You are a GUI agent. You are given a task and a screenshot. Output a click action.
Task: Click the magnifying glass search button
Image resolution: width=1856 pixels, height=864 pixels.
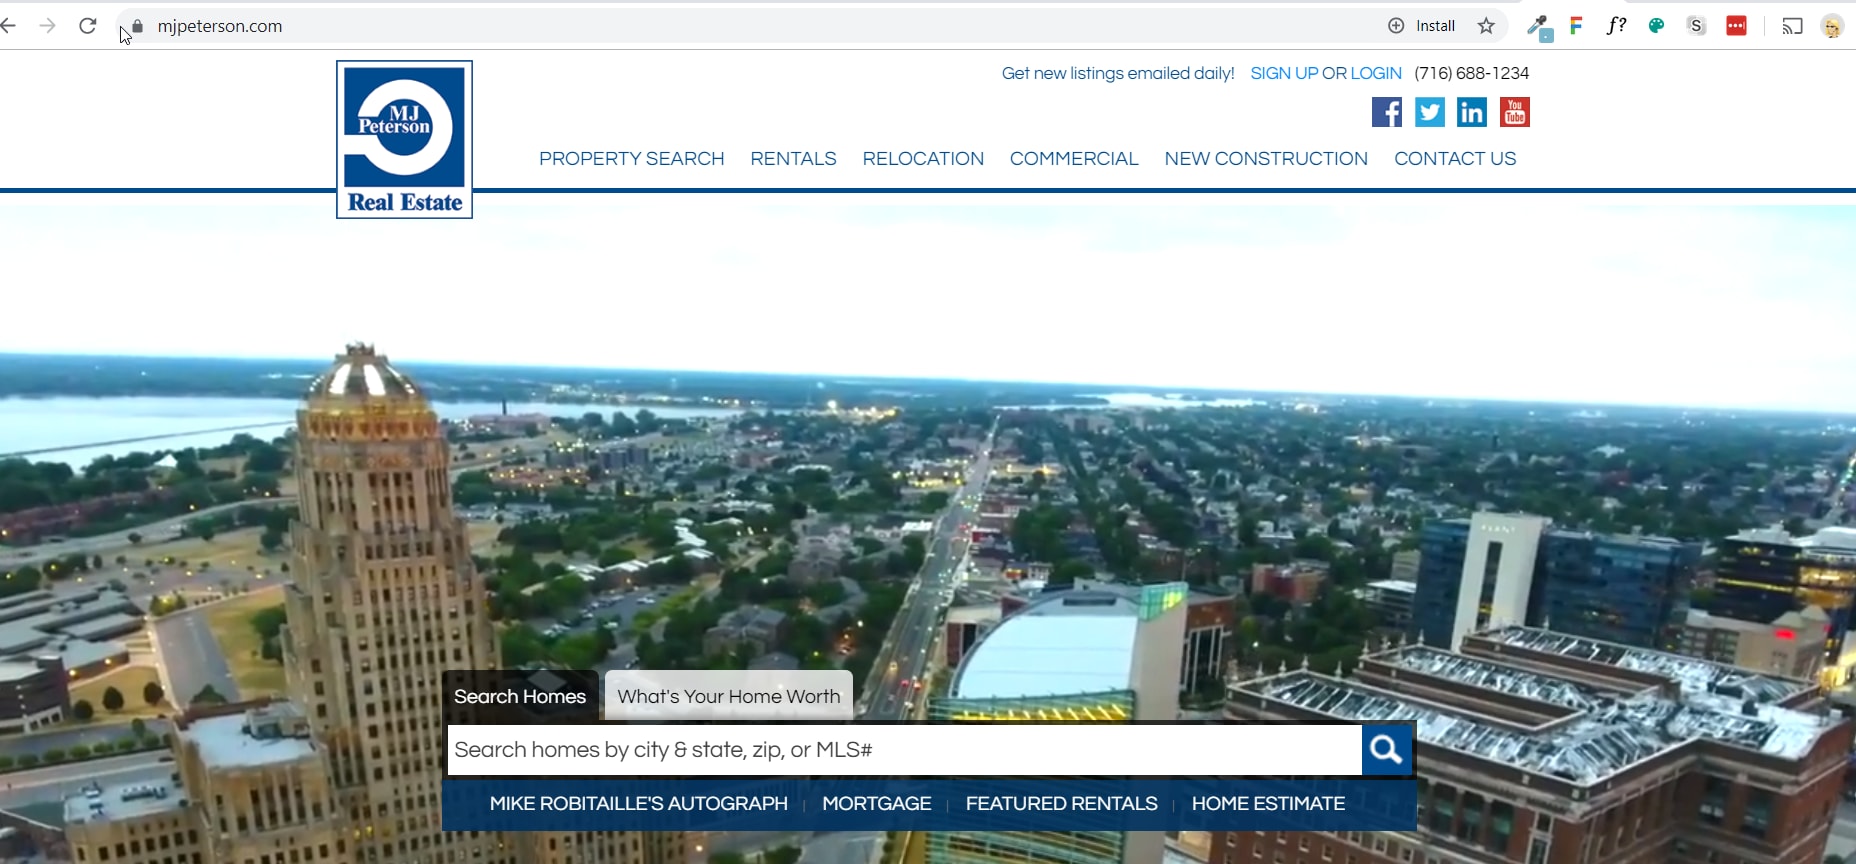pyautogui.click(x=1386, y=749)
